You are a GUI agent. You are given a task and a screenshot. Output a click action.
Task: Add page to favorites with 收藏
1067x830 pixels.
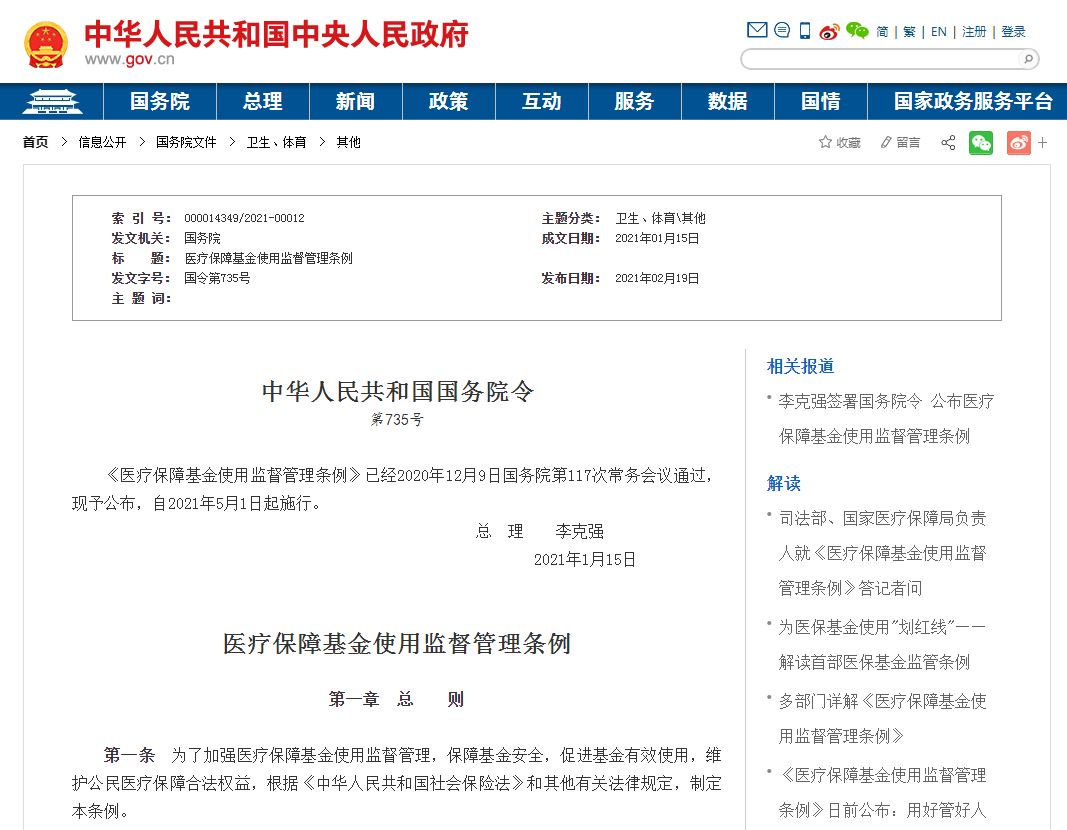(840, 143)
